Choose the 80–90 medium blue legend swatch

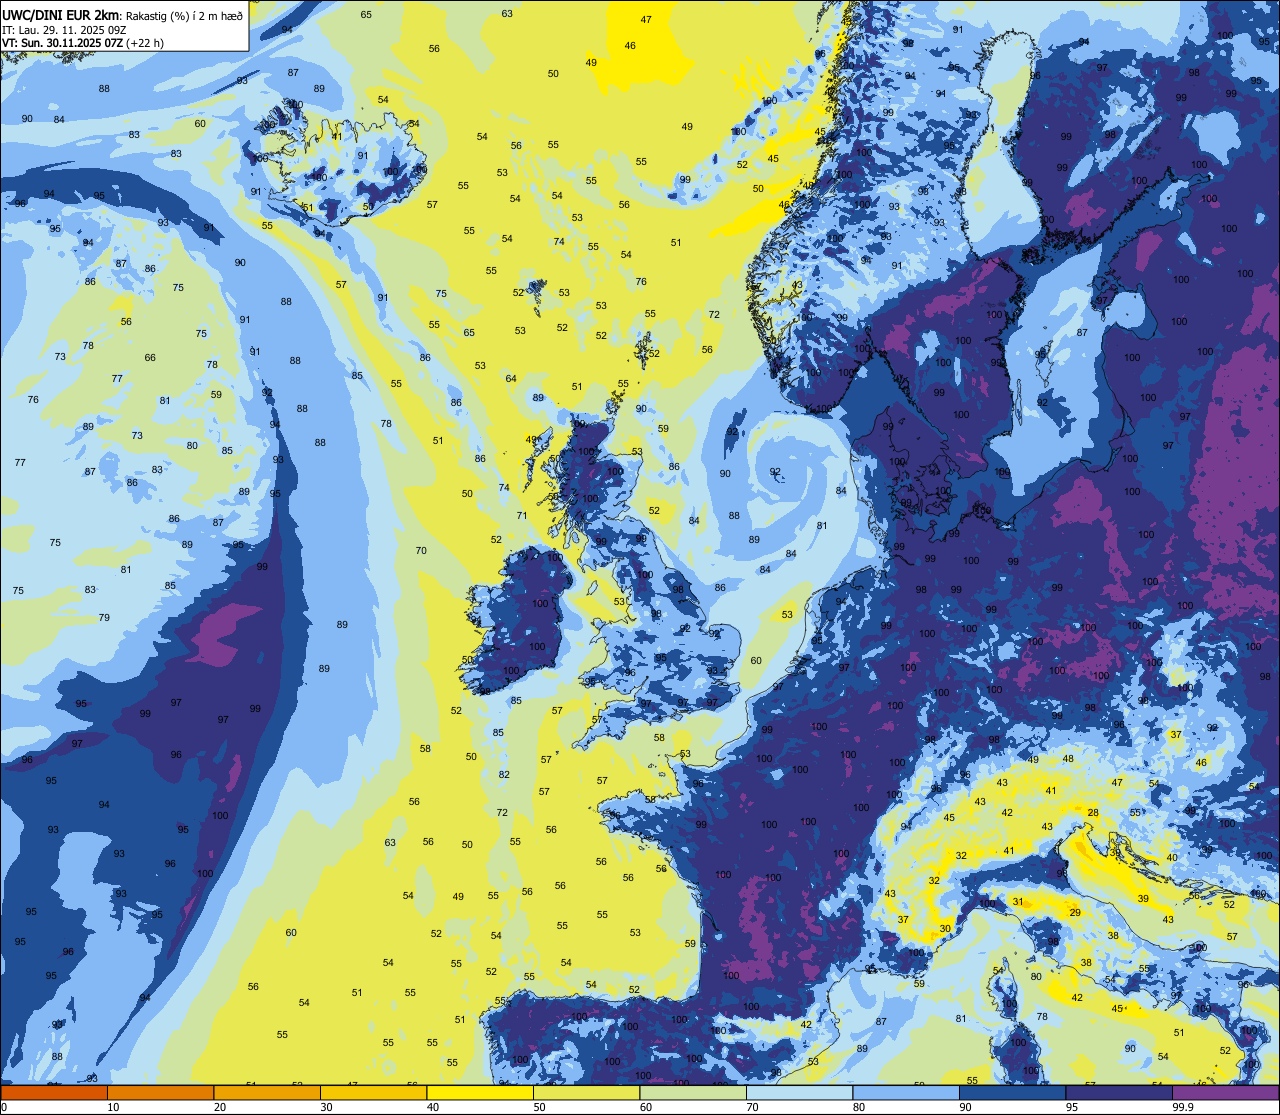coord(906,1092)
